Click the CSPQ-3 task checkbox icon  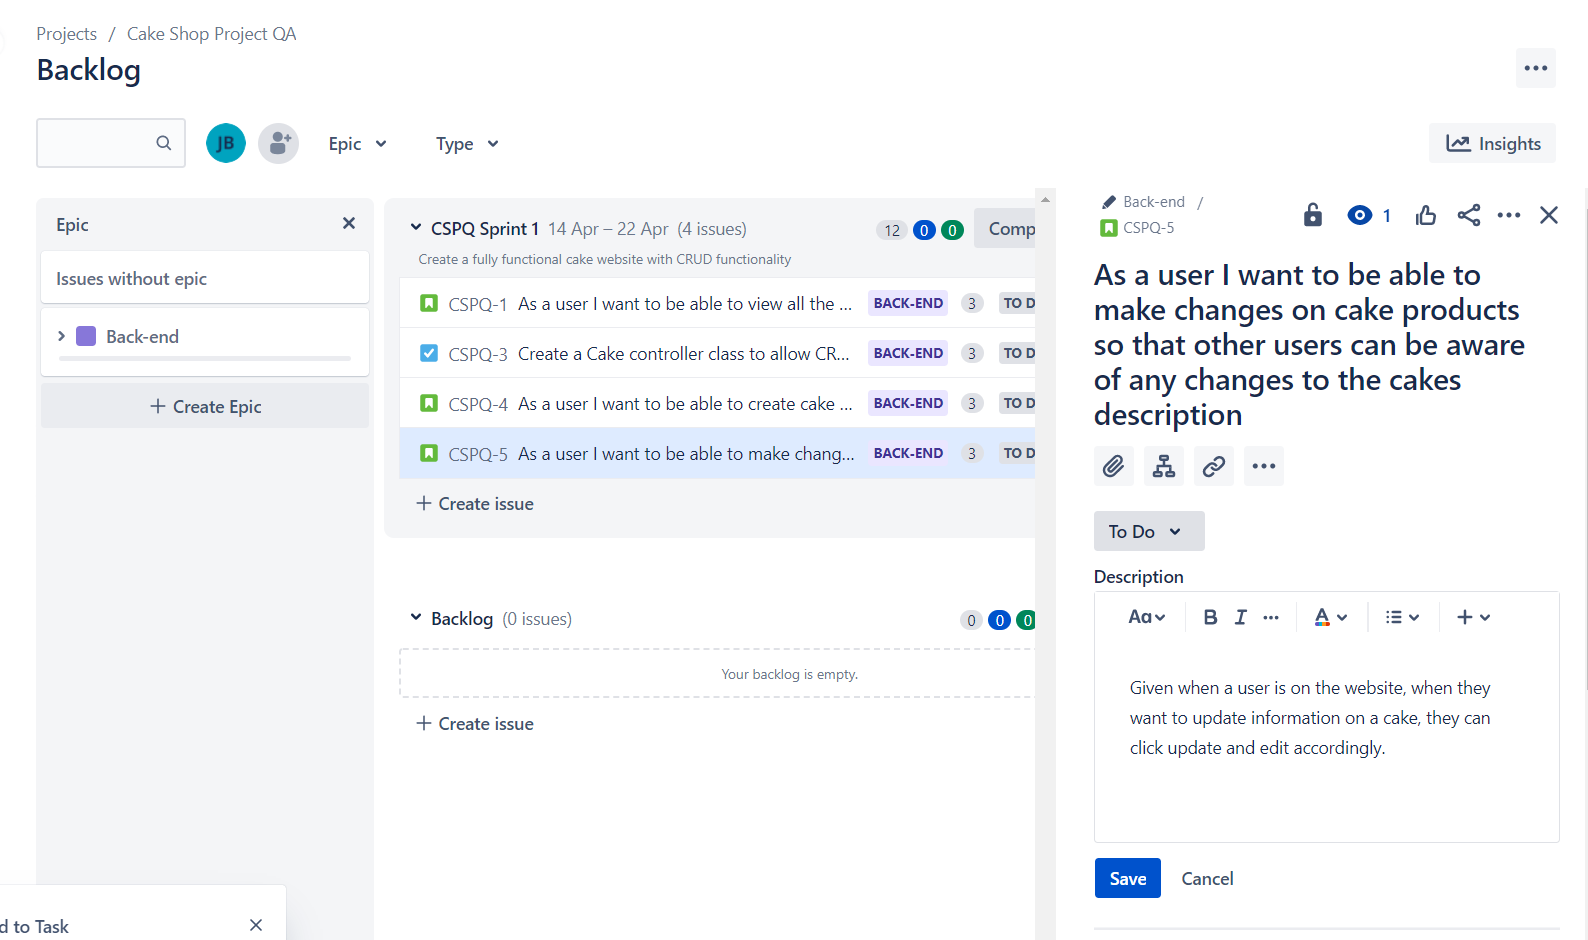pos(429,353)
